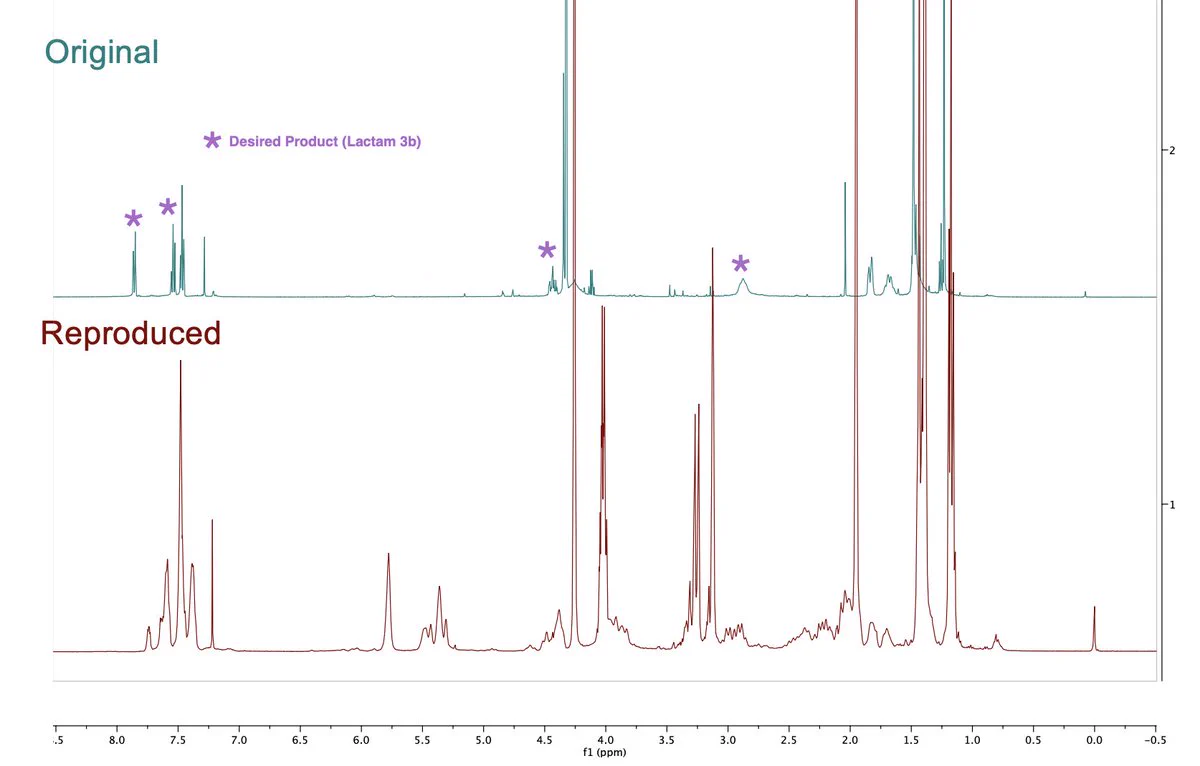Click the purple asterisk in the legend
The height and width of the screenshot is (766, 1200).
(x=212, y=141)
